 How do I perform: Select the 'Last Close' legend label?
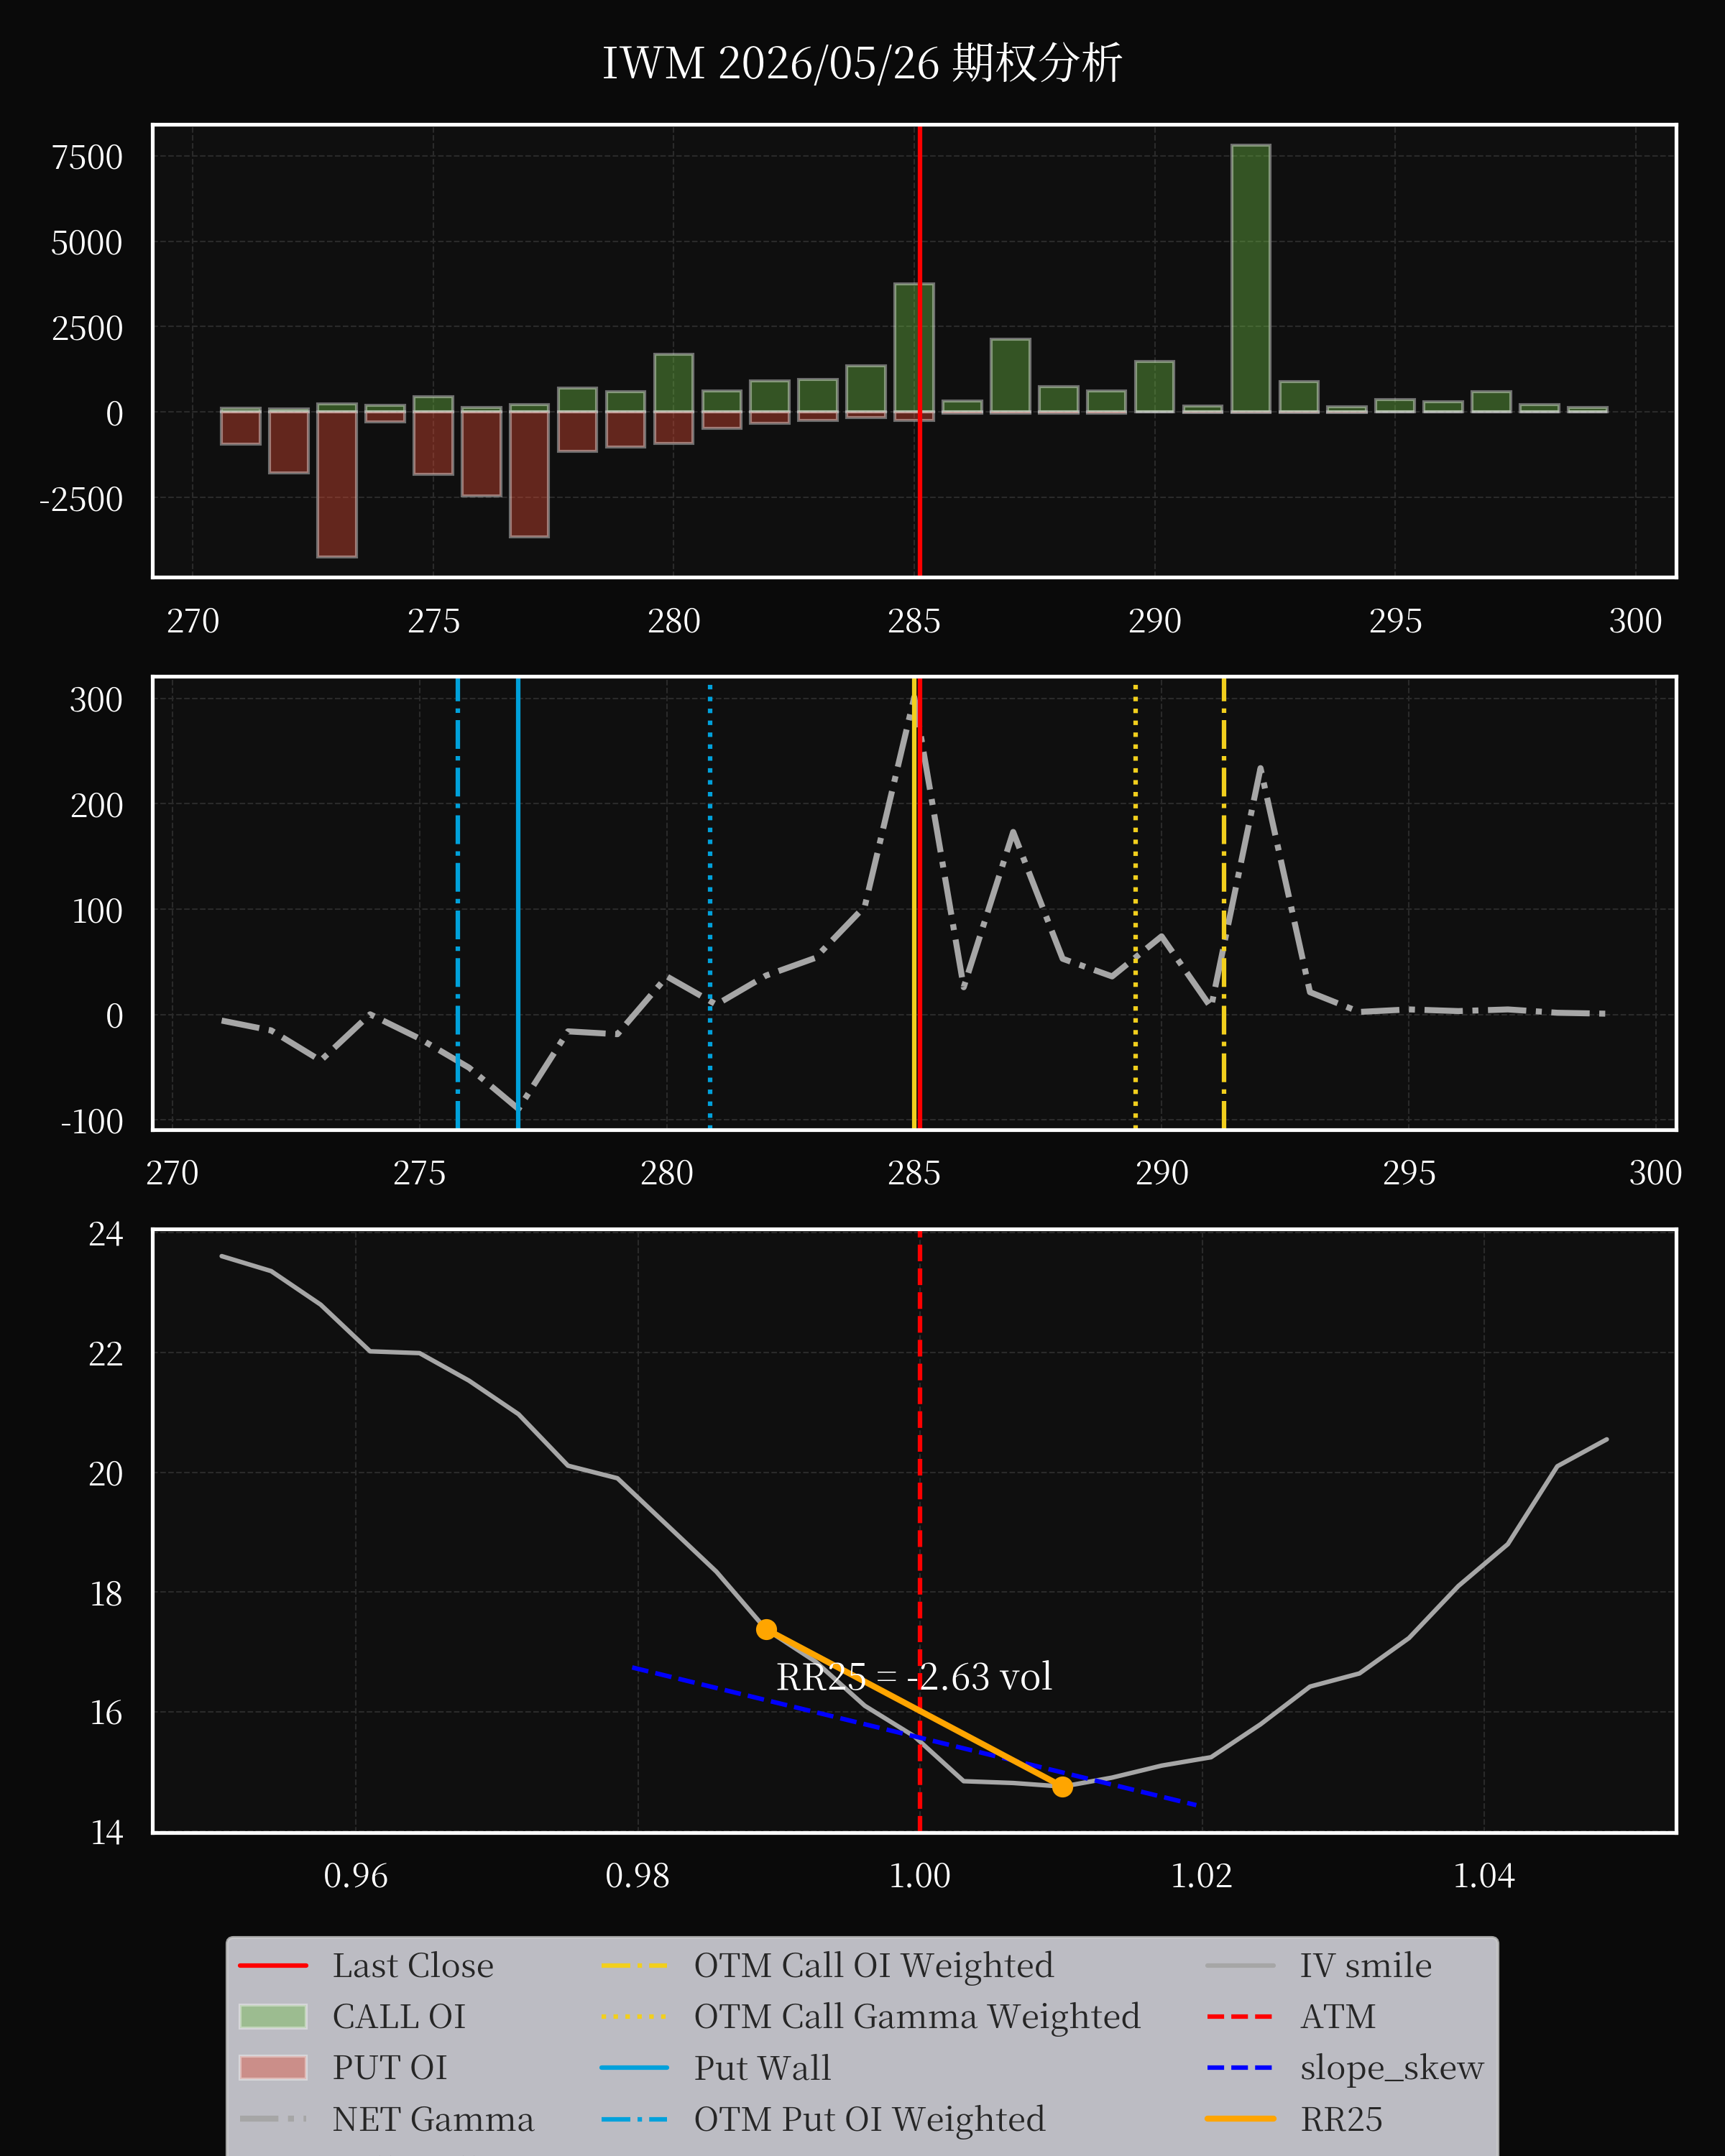pos(413,1966)
